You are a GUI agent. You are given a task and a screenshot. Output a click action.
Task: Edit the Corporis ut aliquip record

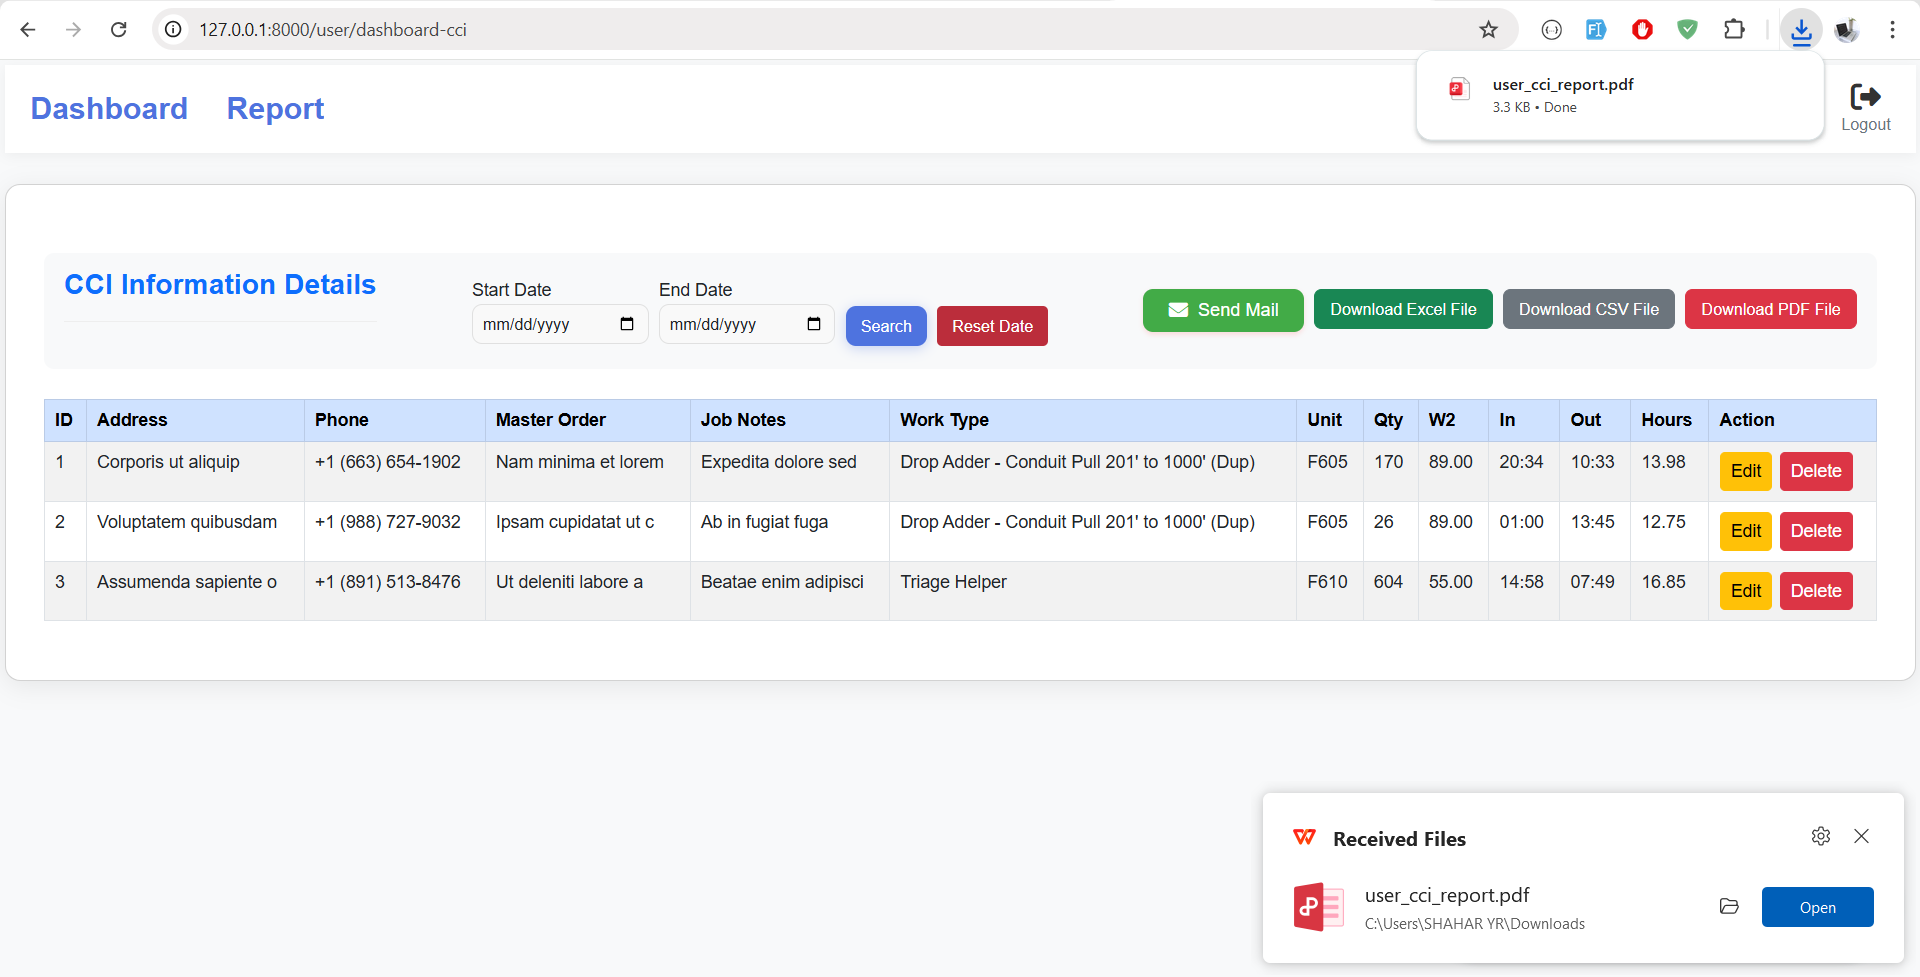pyautogui.click(x=1745, y=471)
